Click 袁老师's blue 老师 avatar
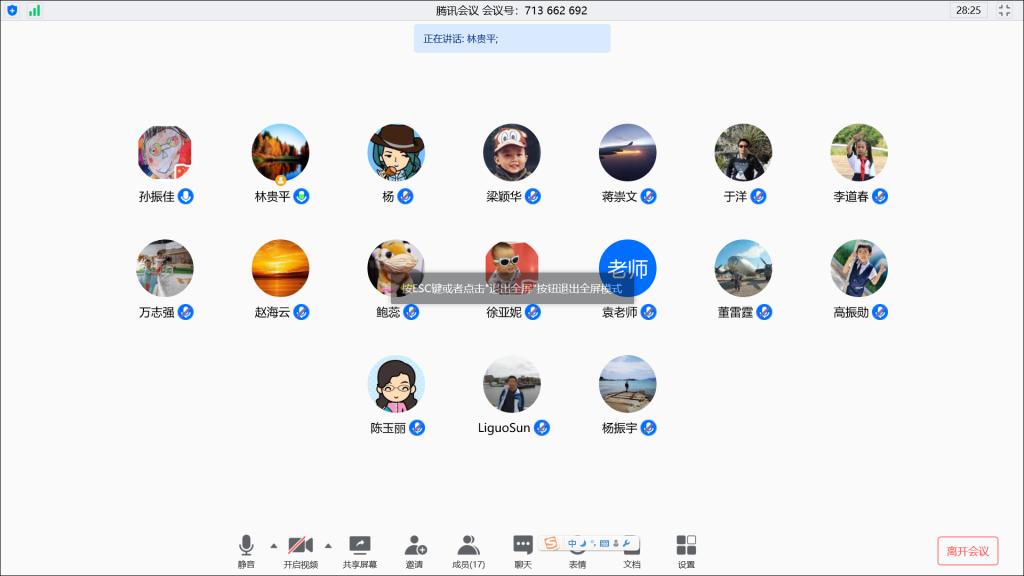The image size is (1024, 576). coord(628,268)
